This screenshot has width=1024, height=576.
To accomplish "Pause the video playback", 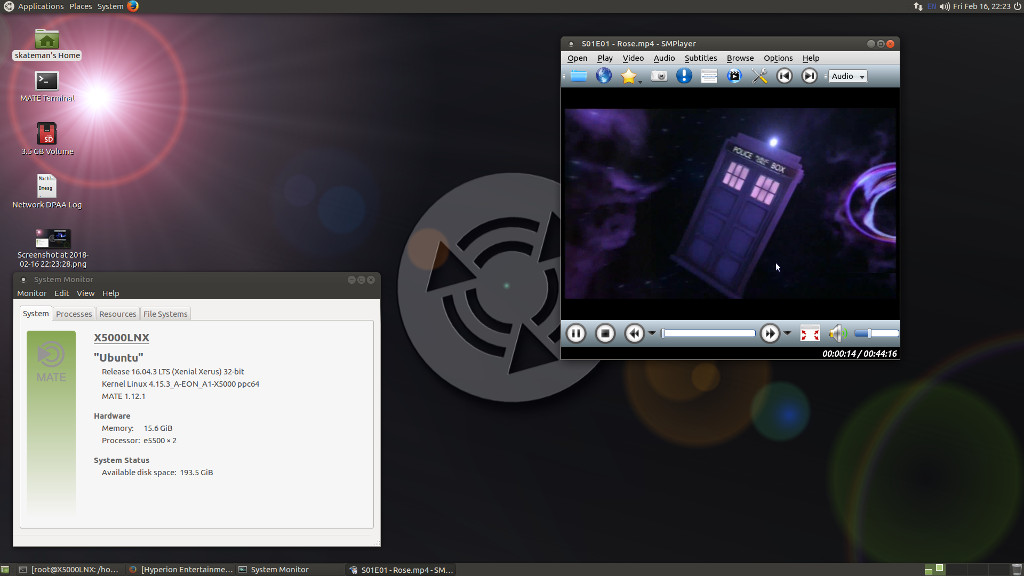I will (576, 334).
